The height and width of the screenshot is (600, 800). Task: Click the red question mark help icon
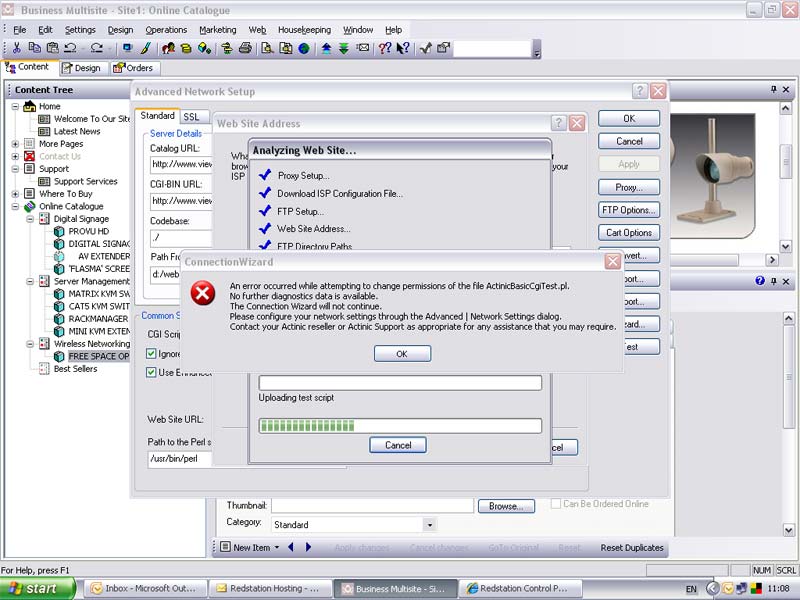(385, 48)
